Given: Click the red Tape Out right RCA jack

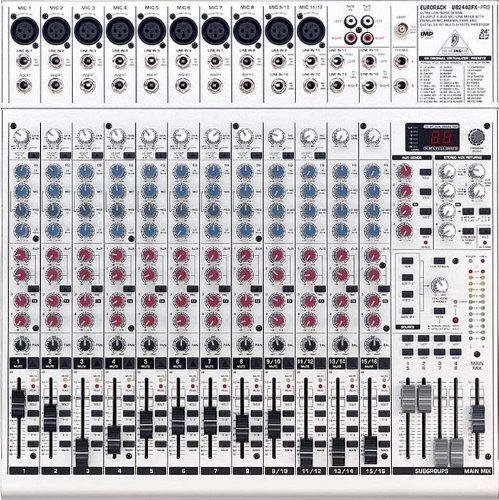Looking at the screenshot, I should [x=367, y=38].
